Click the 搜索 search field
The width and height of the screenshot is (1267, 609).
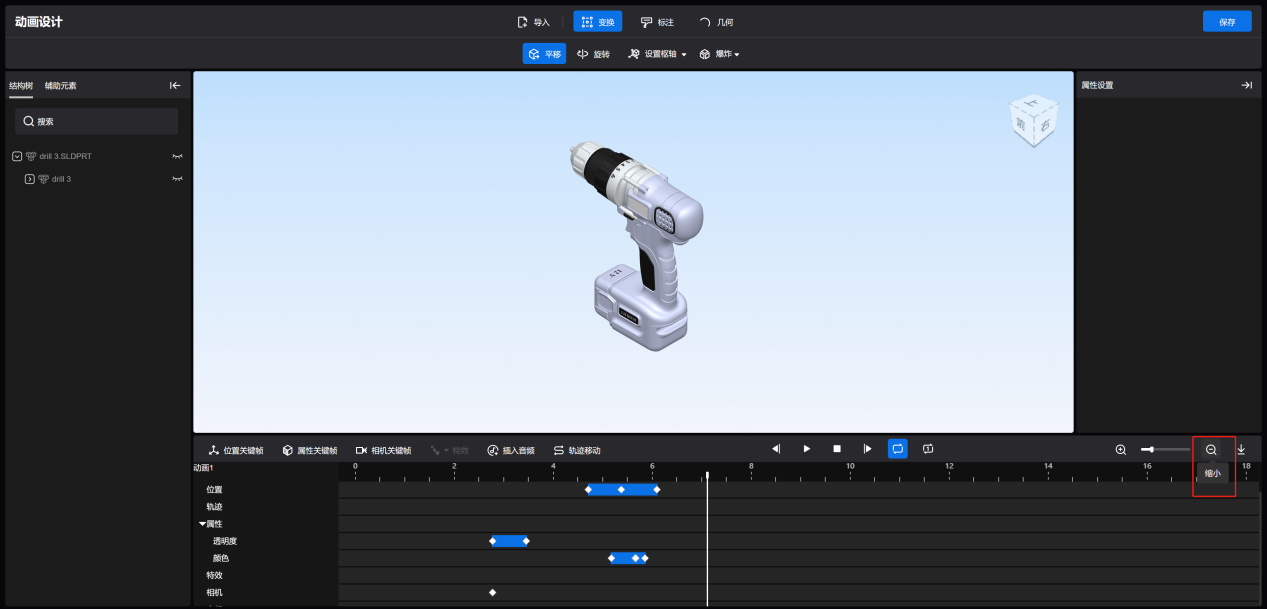(x=96, y=121)
